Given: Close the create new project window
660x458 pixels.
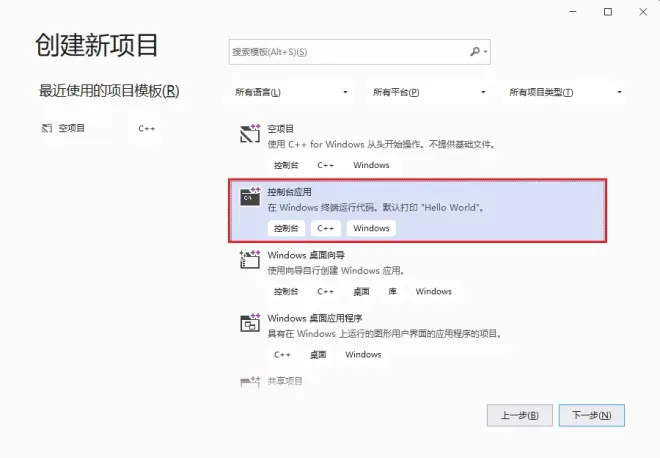Looking at the screenshot, I should (x=643, y=12).
